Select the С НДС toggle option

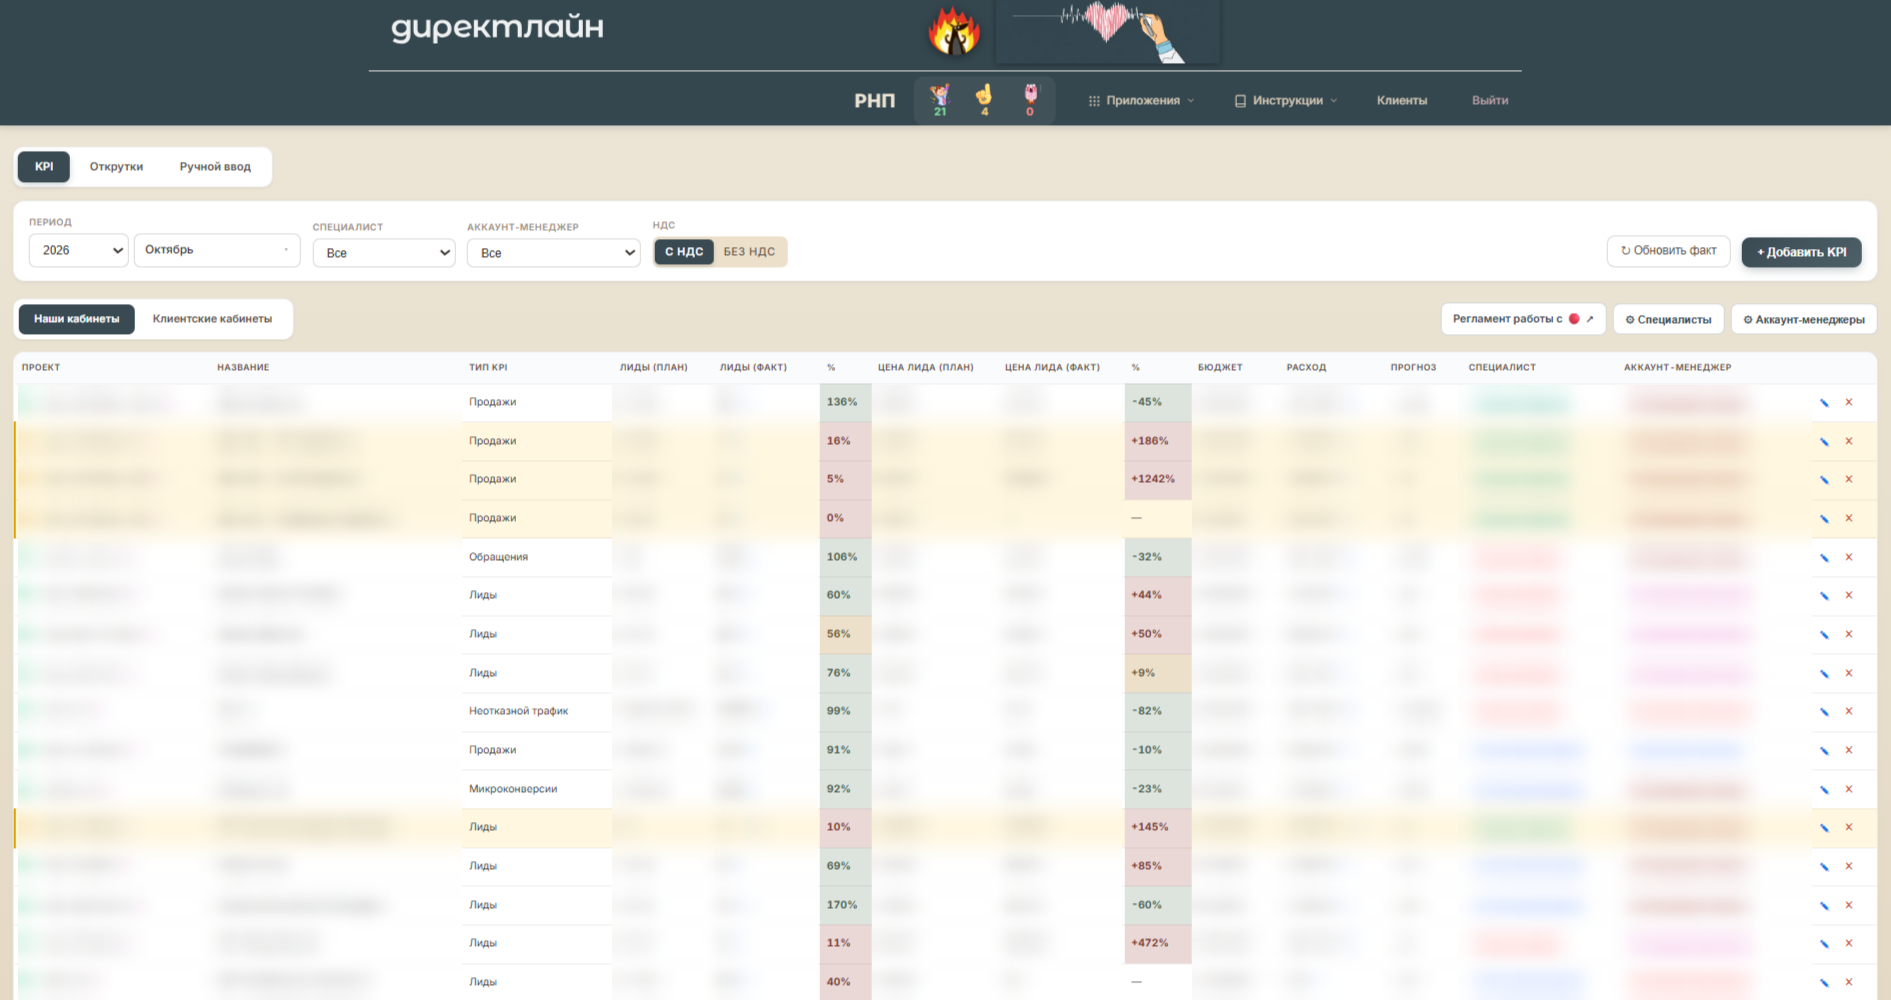pyautogui.click(x=684, y=252)
